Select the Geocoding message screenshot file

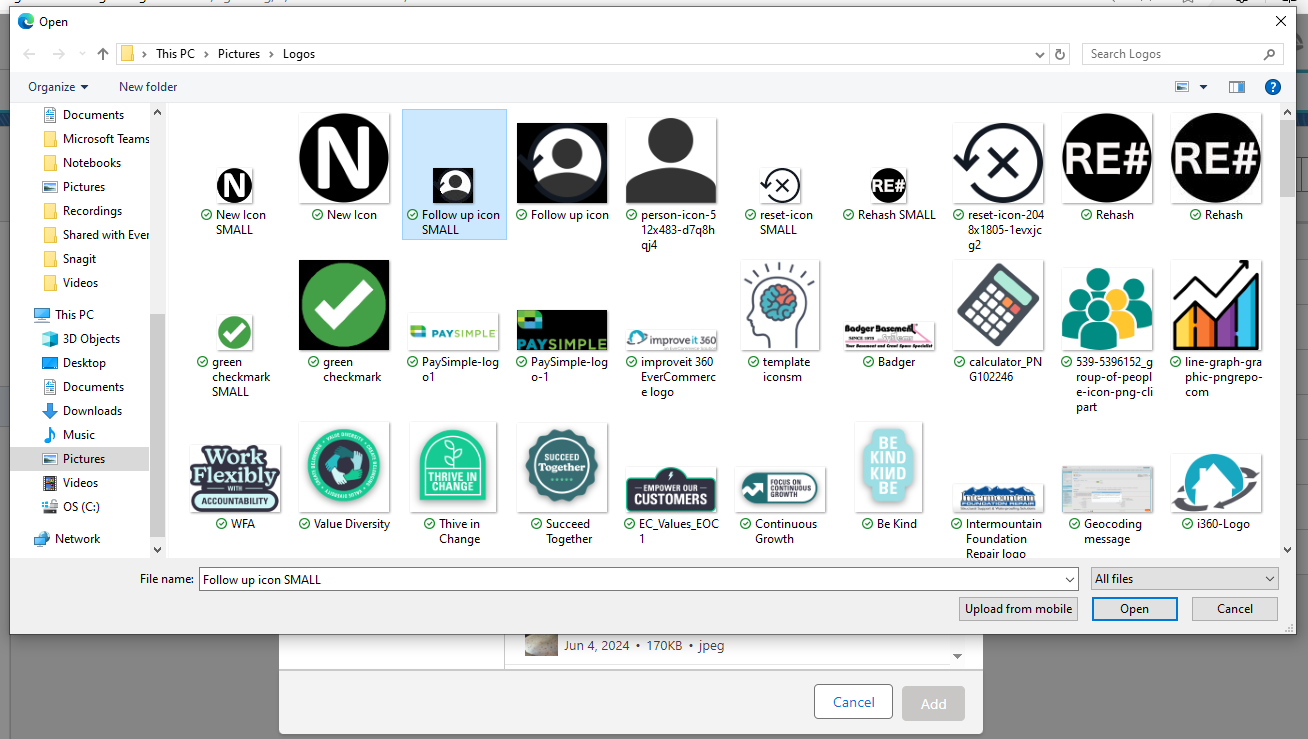click(x=1107, y=504)
